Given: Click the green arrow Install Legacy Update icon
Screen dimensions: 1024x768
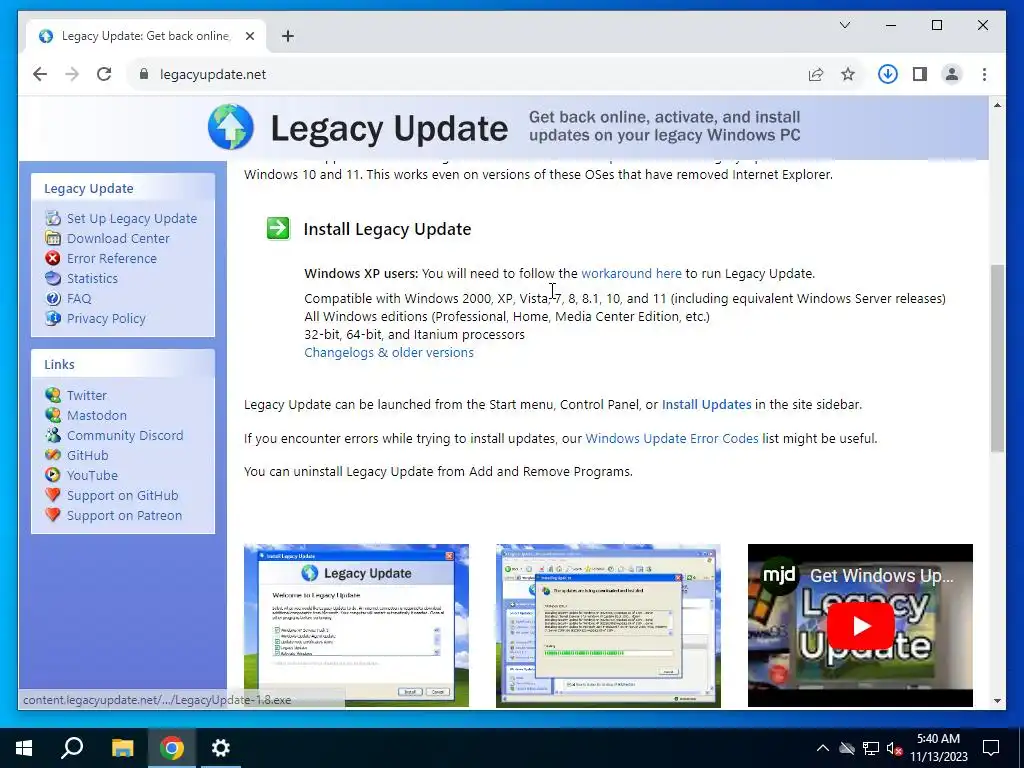Looking at the screenshot, I should [278, 229].
